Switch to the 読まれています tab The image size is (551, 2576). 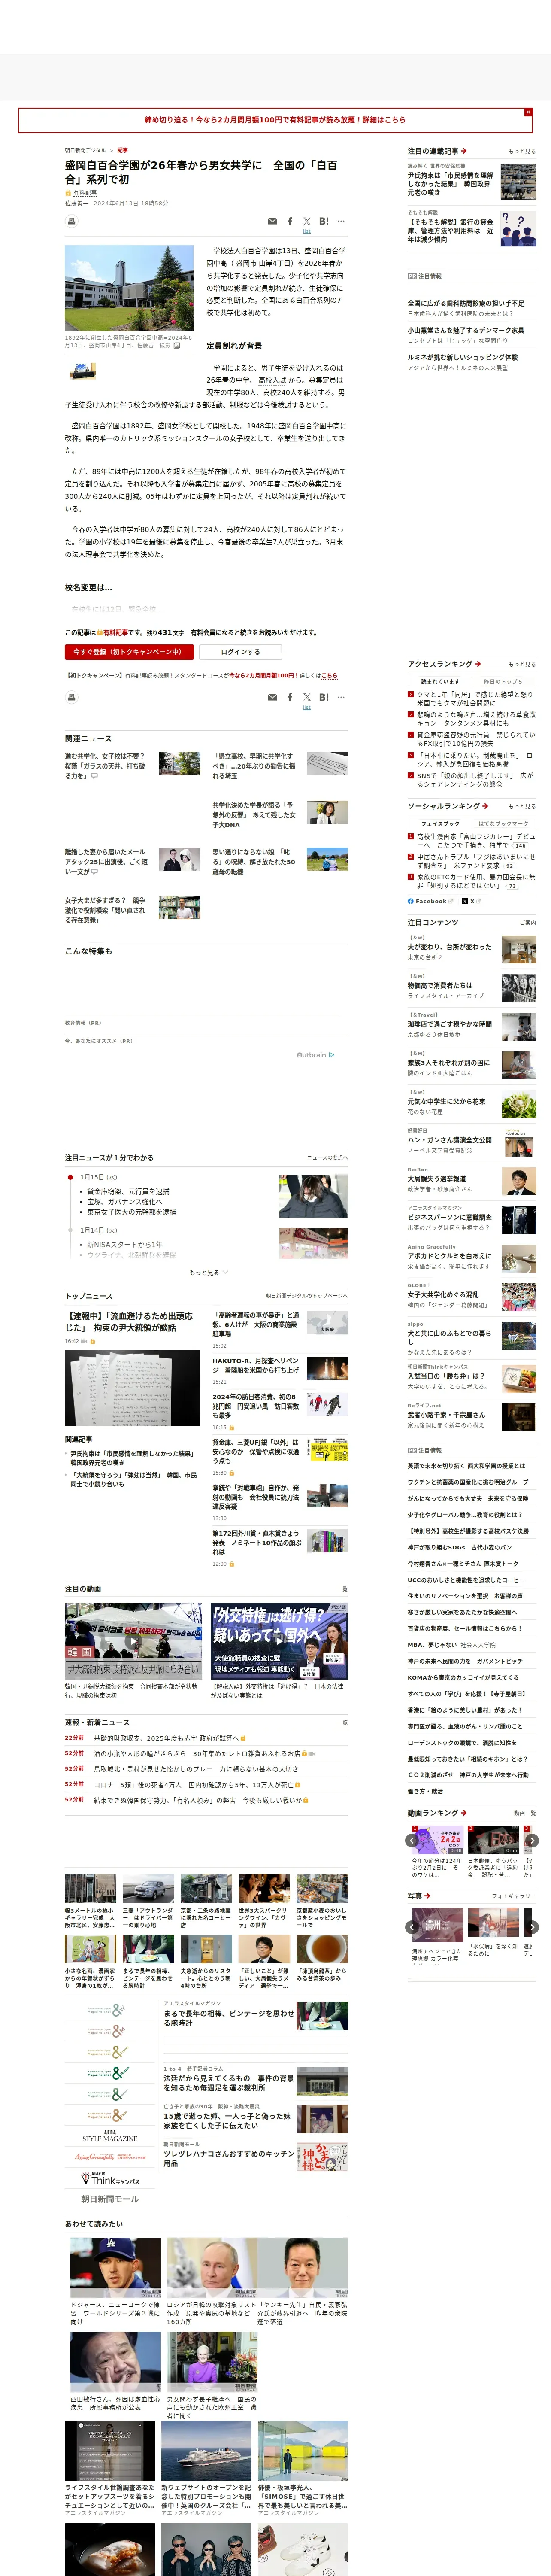click(440, 682)
